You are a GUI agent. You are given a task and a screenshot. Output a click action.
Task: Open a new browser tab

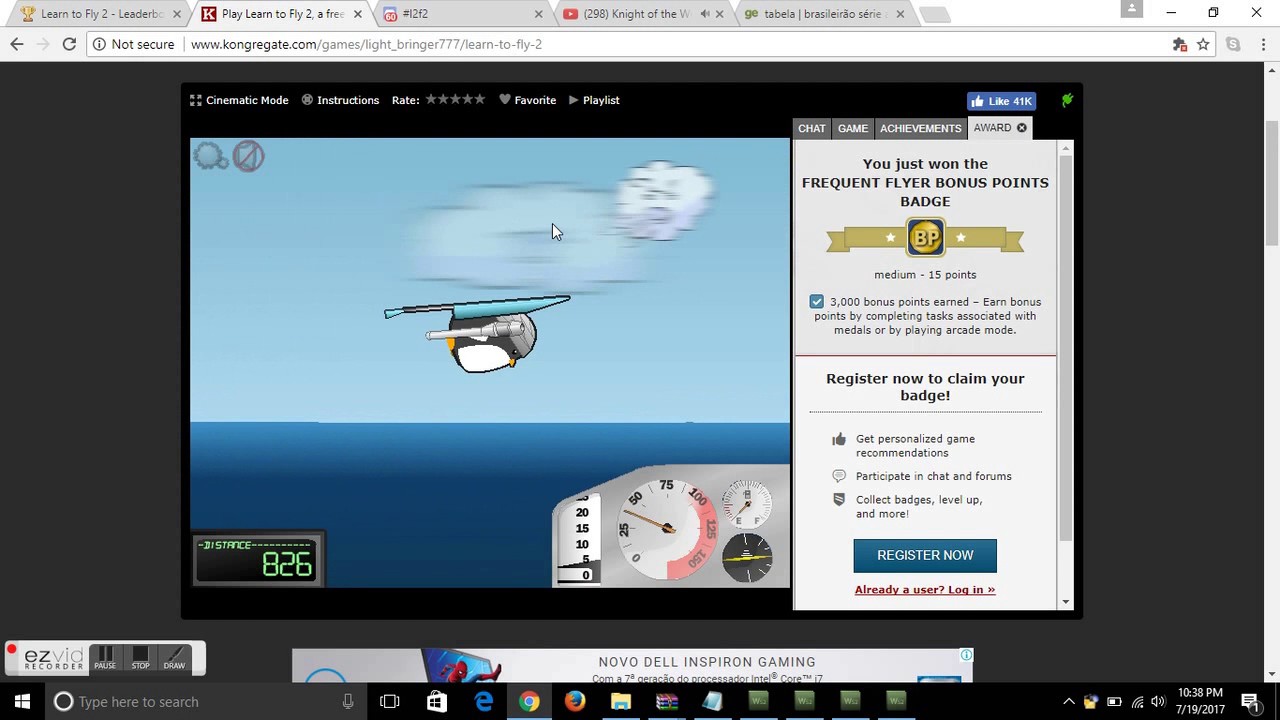click(x=934, y=15)
